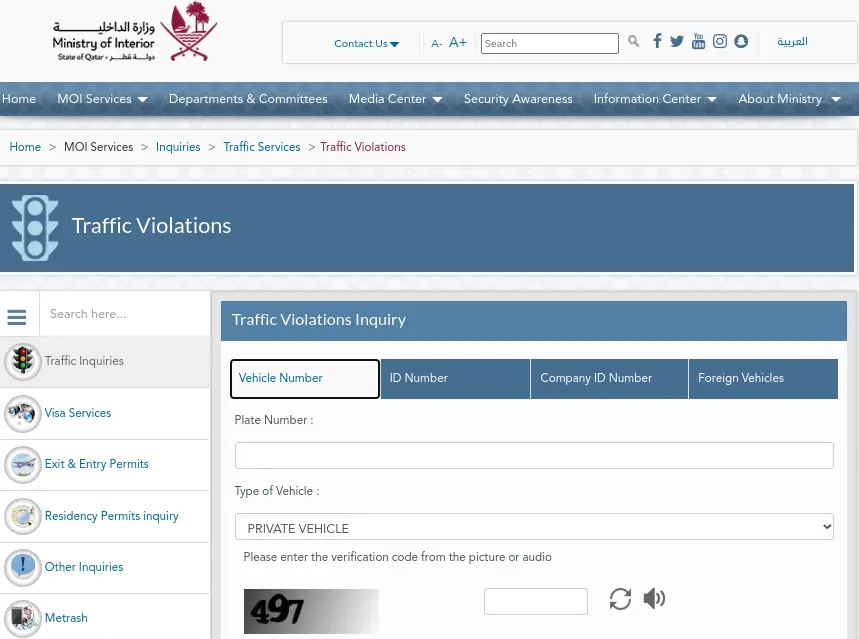859x639 pixels.
Task: Play the audio verification code
Action: 654,598
